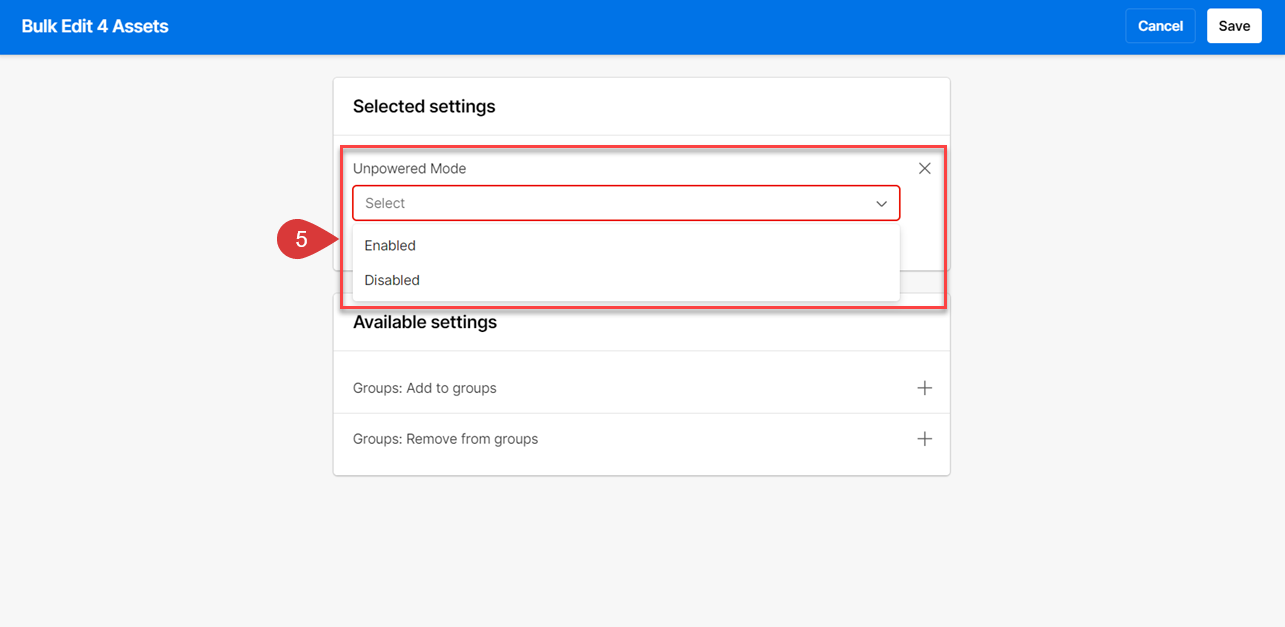Screen dimensions: 1285x627
Task: Click the Bulk Edit 4 Assets title
Action: coord(95,27)
